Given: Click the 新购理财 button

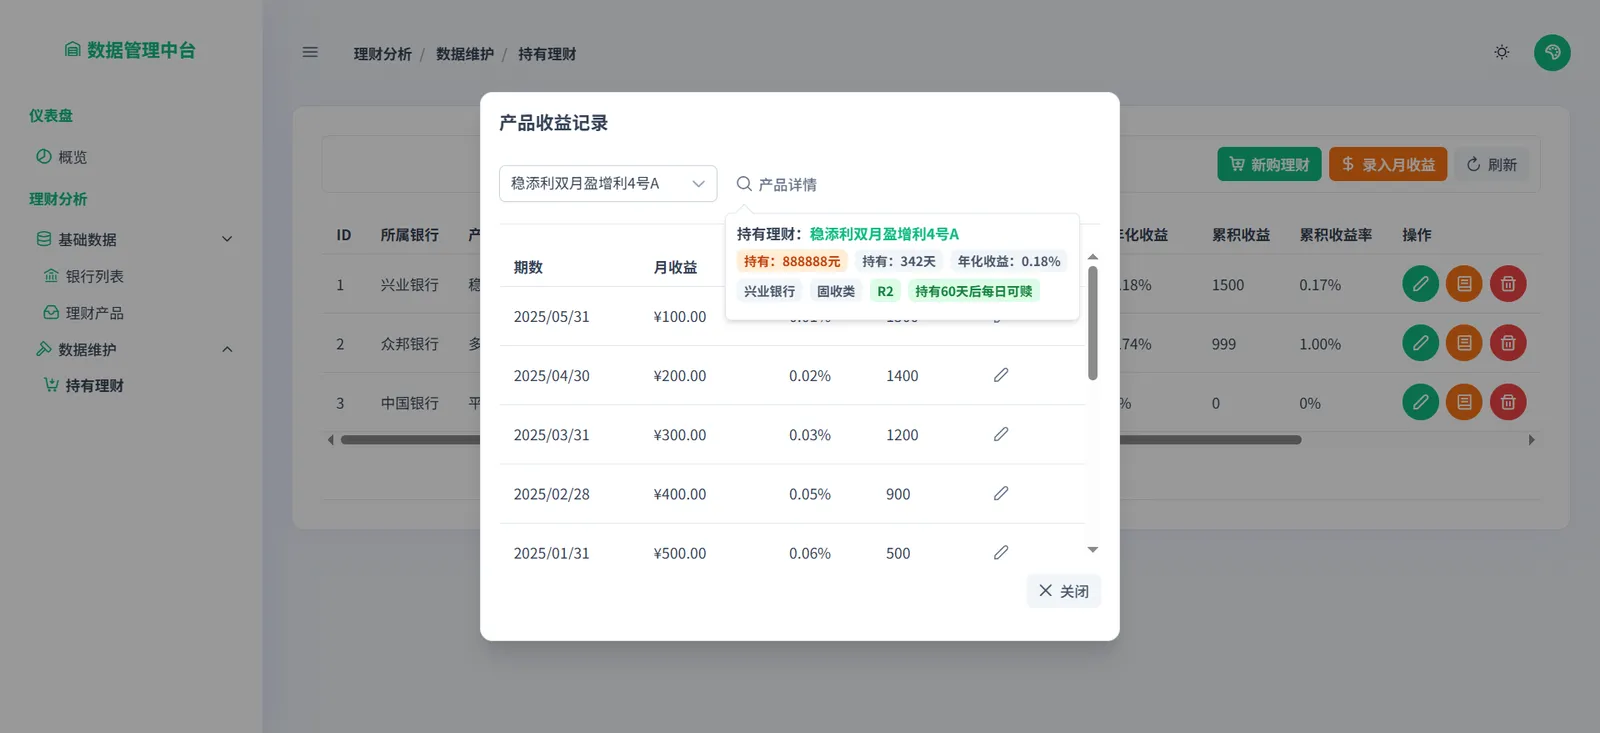Looking at the screenshot, I should coord(1269,164).
